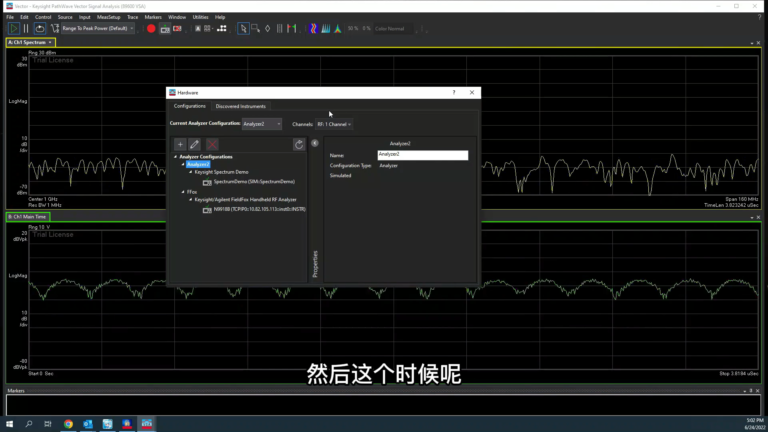Open the Edit menu

(24, 17)
